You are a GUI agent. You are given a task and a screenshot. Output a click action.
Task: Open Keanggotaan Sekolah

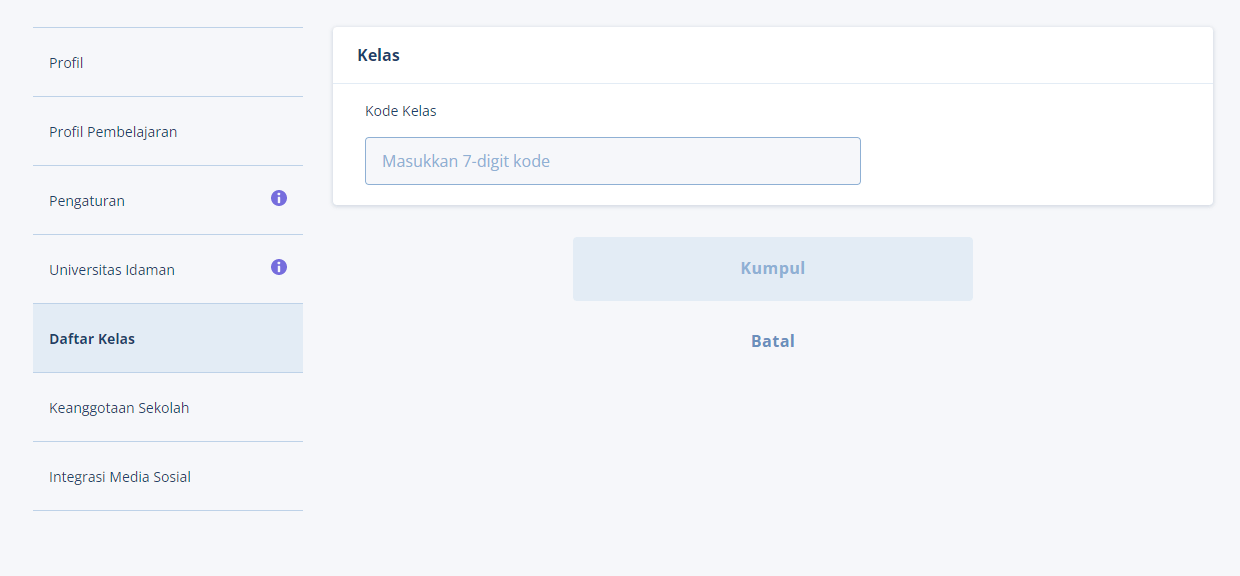tap(168, 408)
